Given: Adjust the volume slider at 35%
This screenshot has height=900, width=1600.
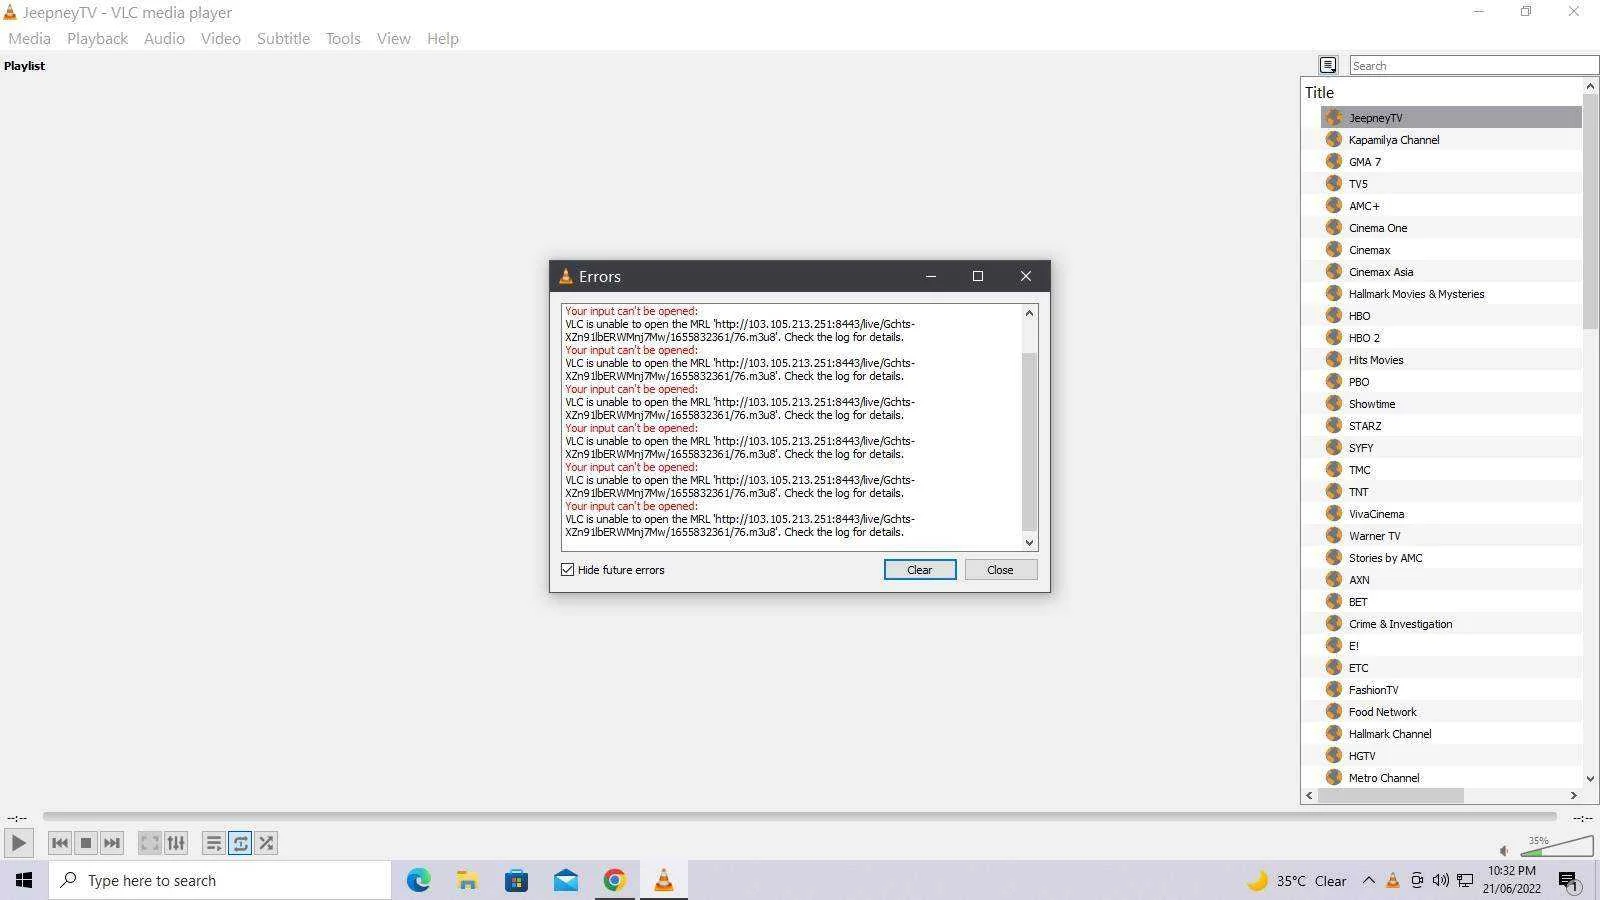Looking at the screenshot, I should 1557,847.
